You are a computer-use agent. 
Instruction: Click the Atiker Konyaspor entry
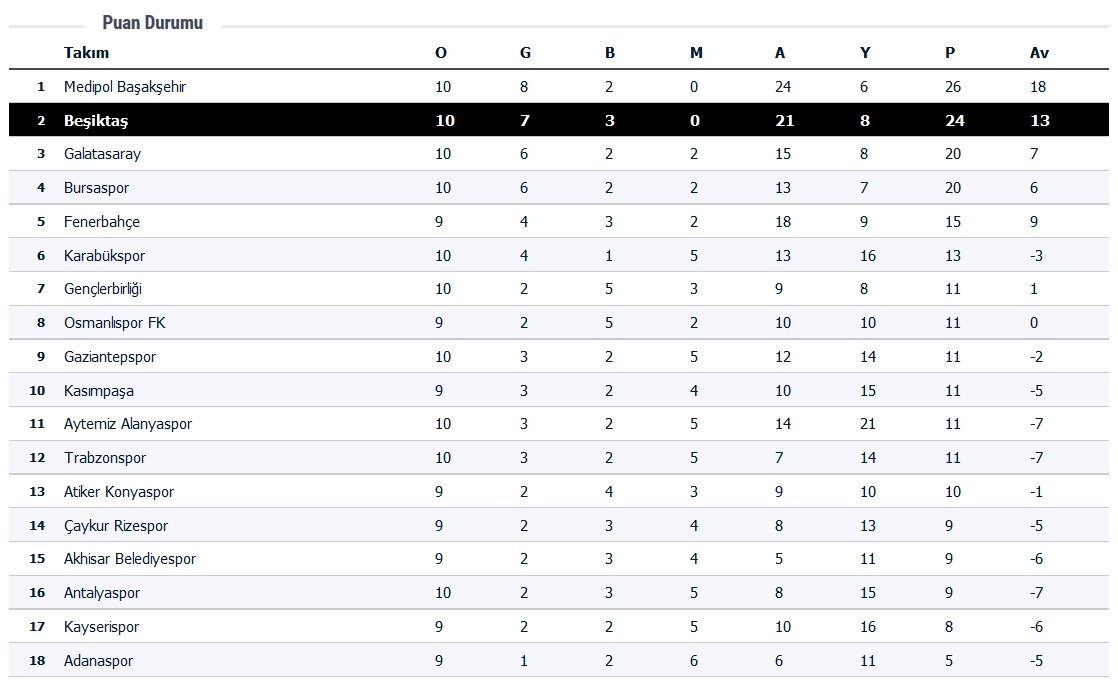coord(119,492)
